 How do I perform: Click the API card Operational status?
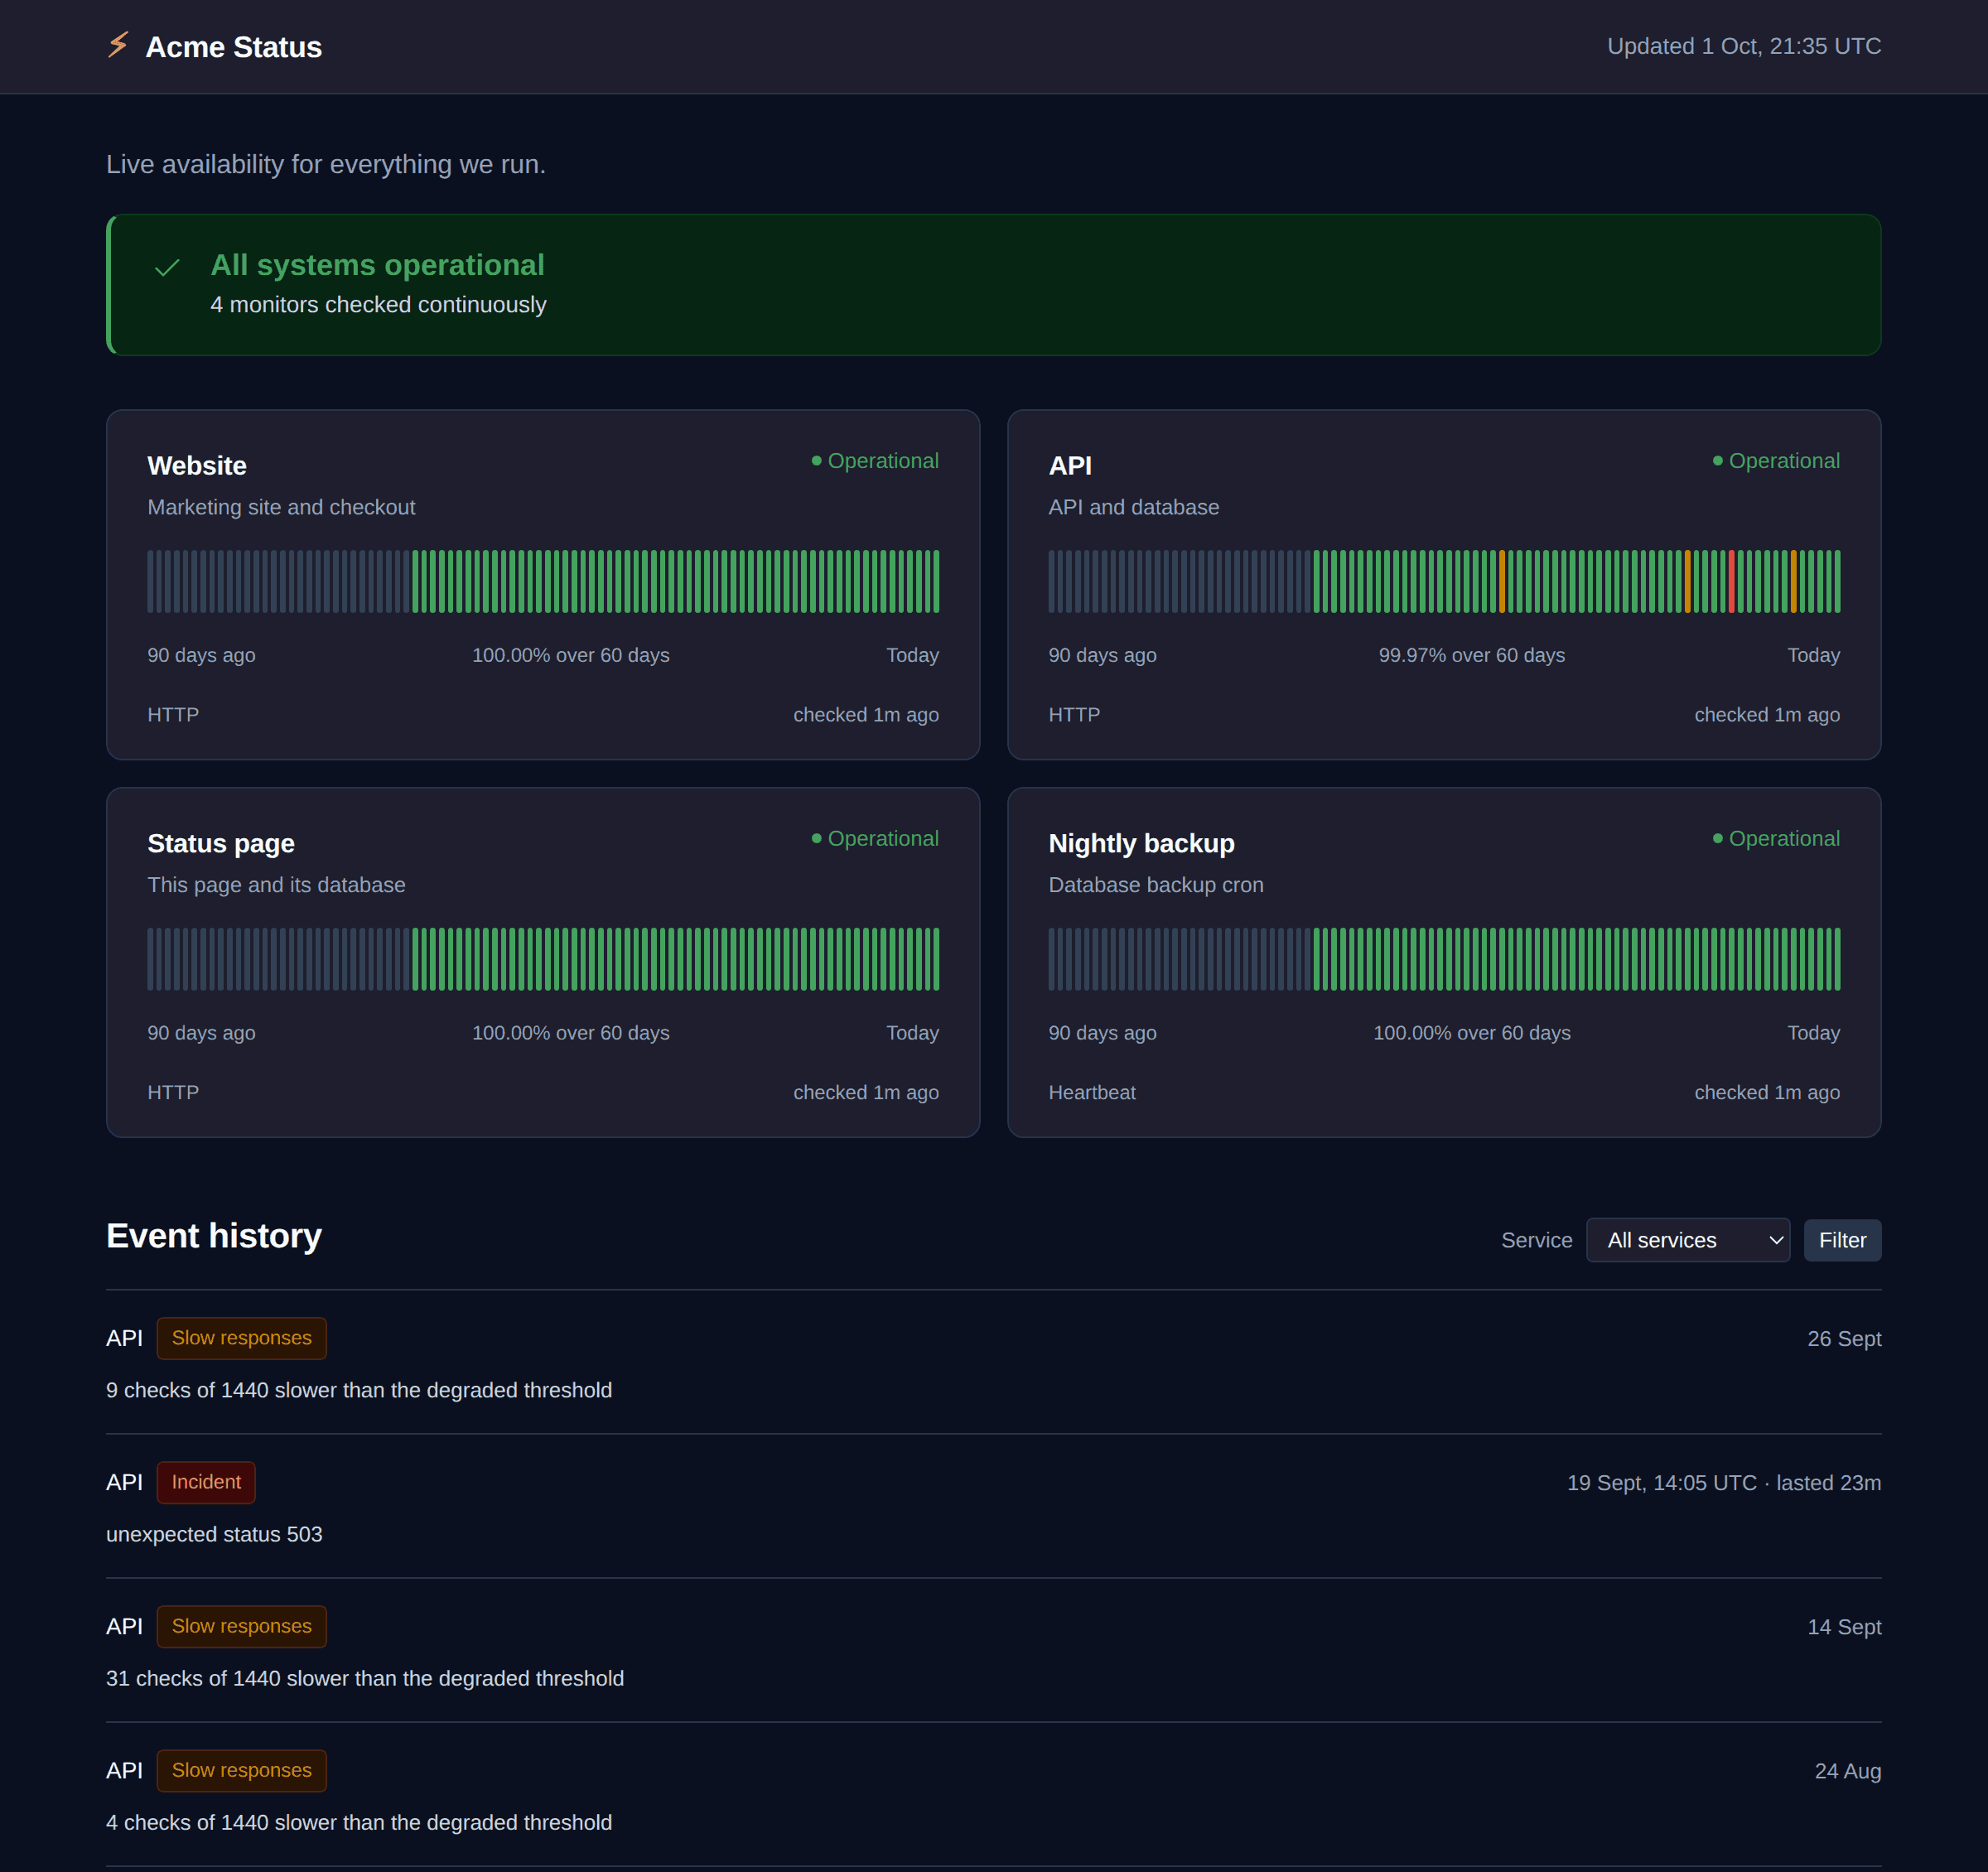(1776, 461)
